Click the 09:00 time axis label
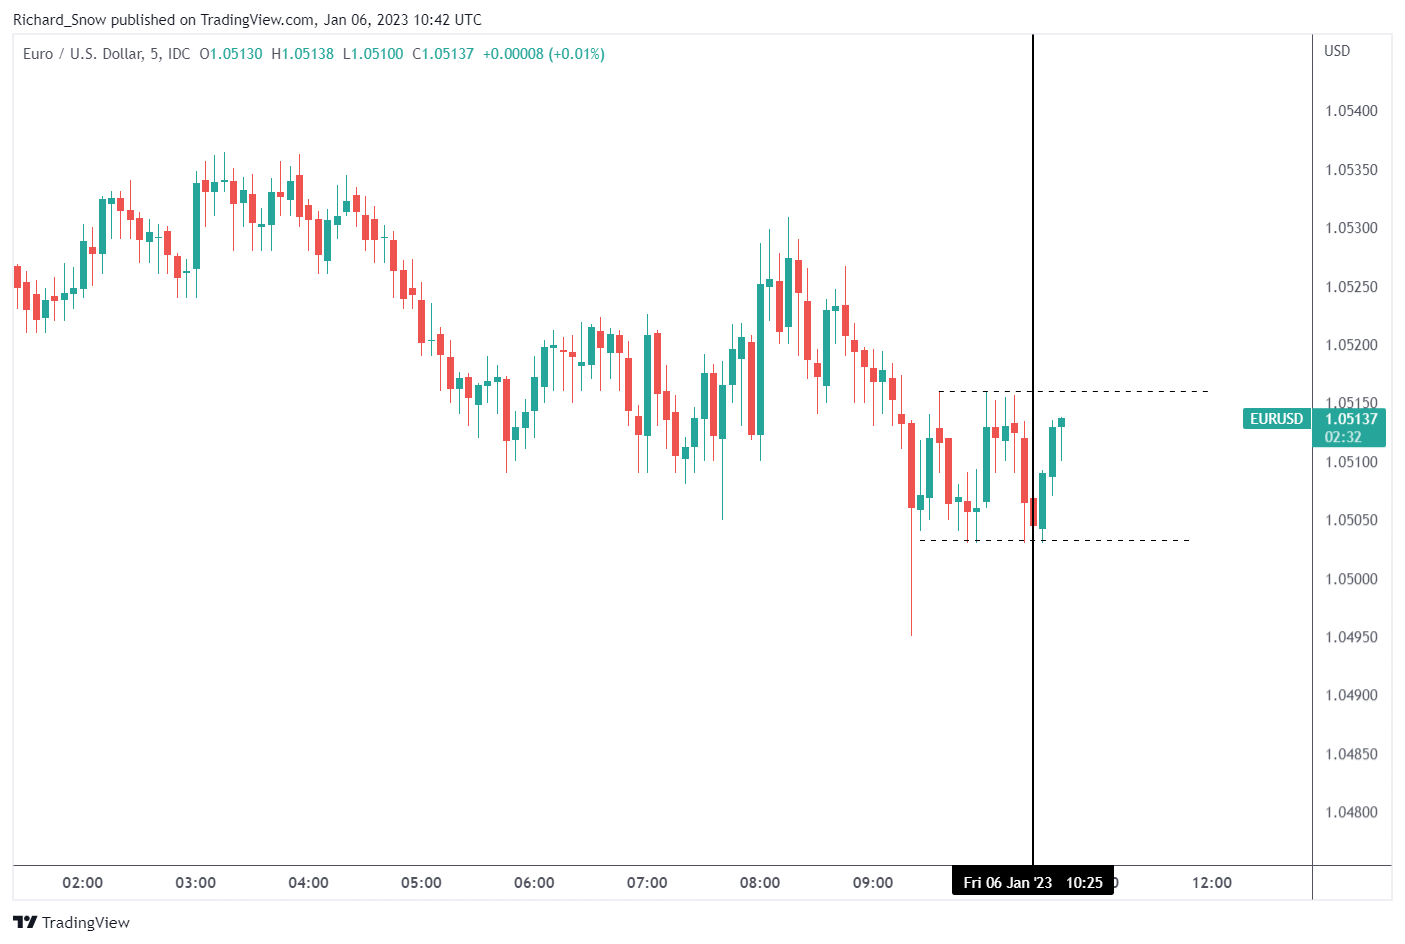Viewport: 1405px width, 944px height. coord(873,883)
